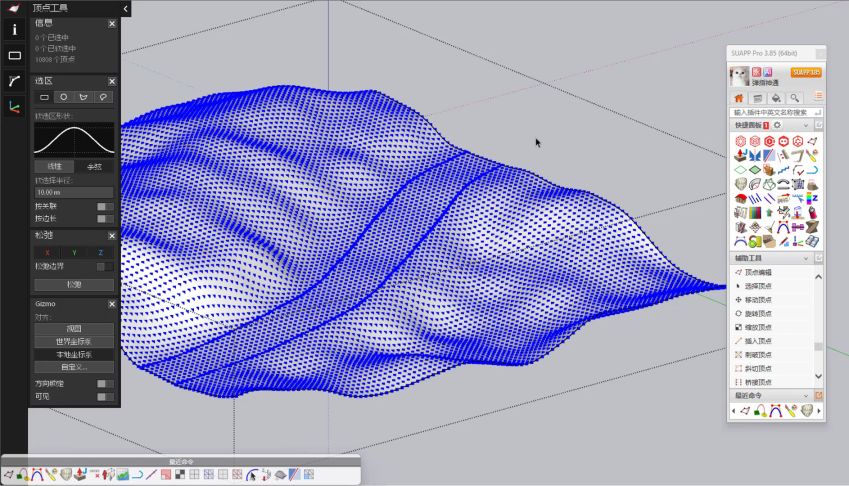Pop out the 快捷面板 section

pyautogui.click(x=819, y=125)
